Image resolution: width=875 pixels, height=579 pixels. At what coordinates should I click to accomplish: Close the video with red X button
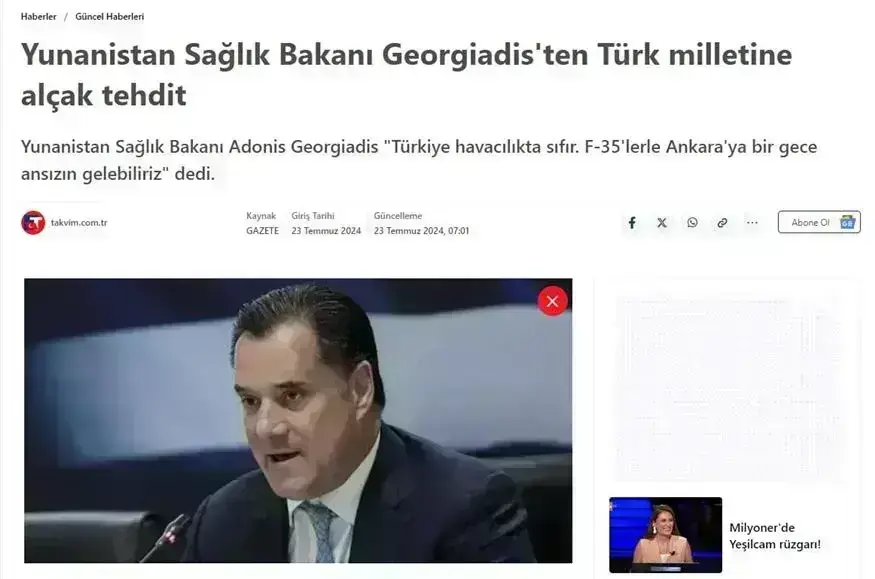[552, 301]
